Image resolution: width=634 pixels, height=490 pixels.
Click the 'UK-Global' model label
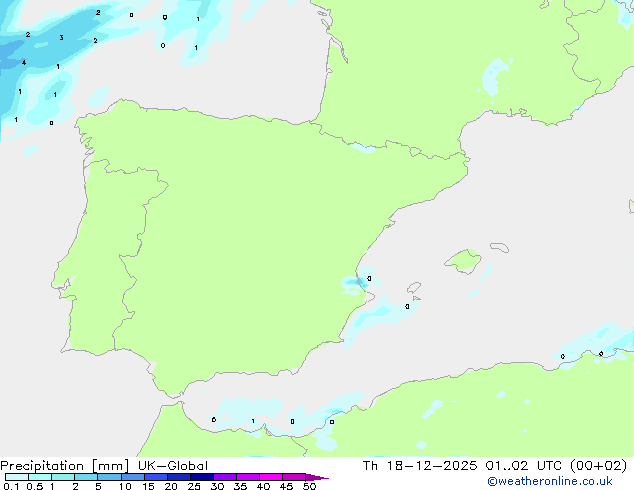tap(173, 466)
